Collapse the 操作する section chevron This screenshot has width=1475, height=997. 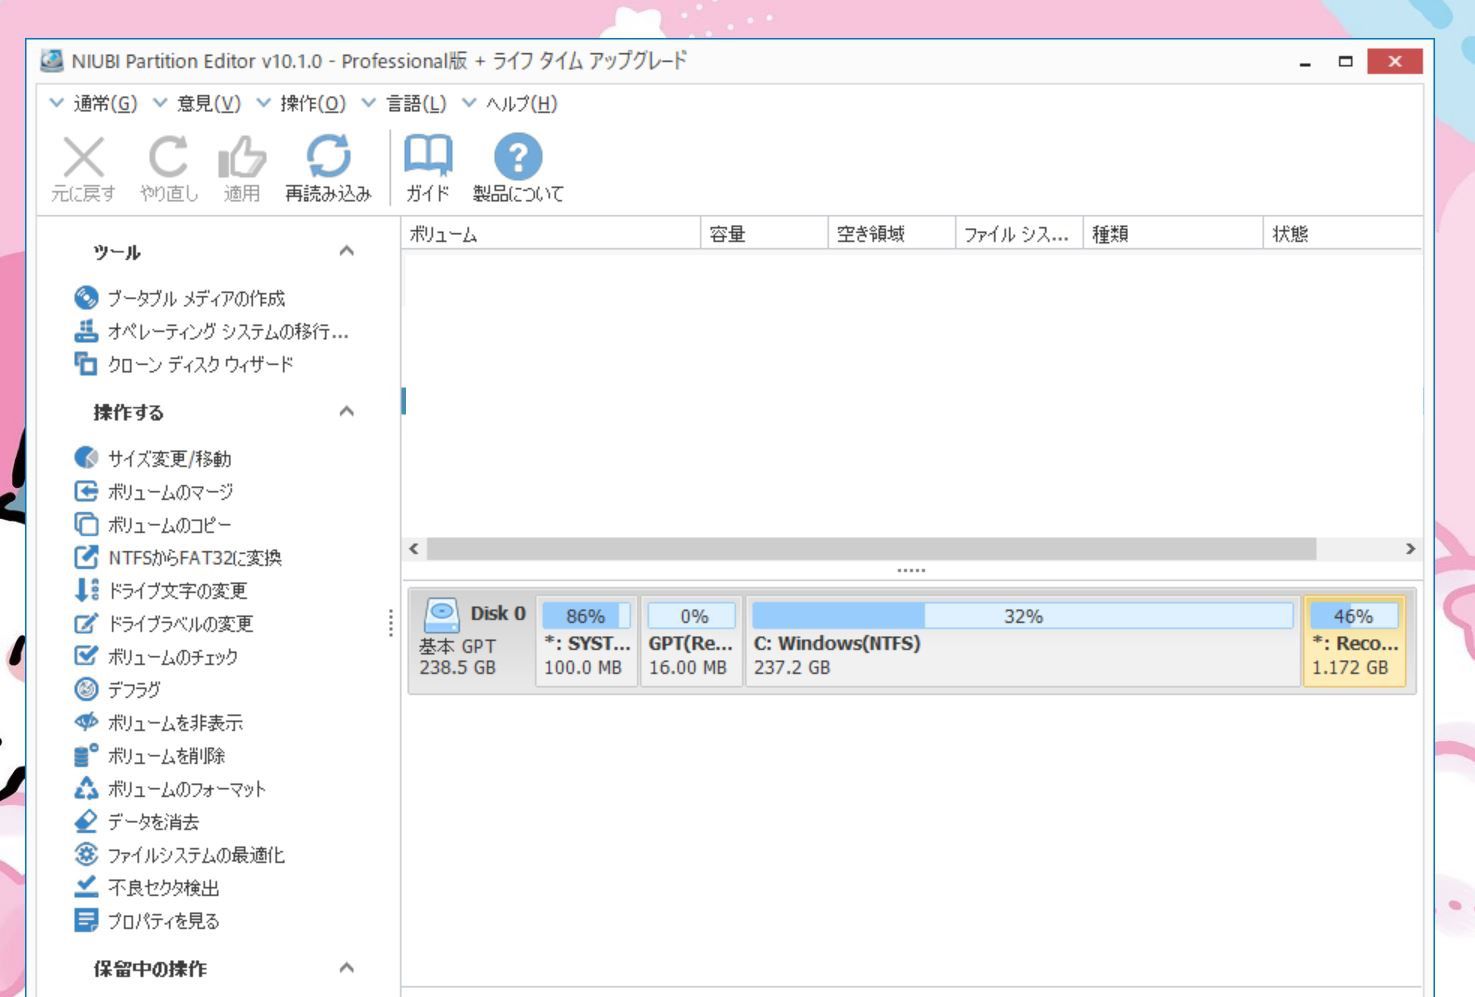tap(347, 411)
